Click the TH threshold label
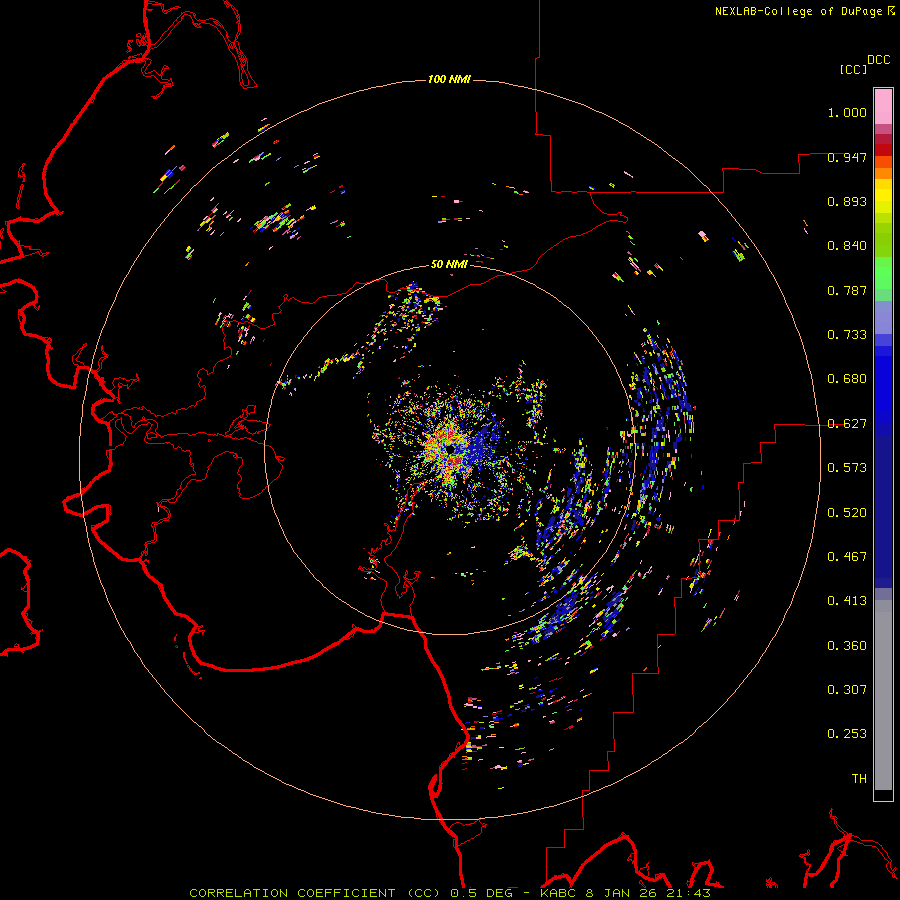The height and width of the screenshot is (900, 900). click(859, 779)
